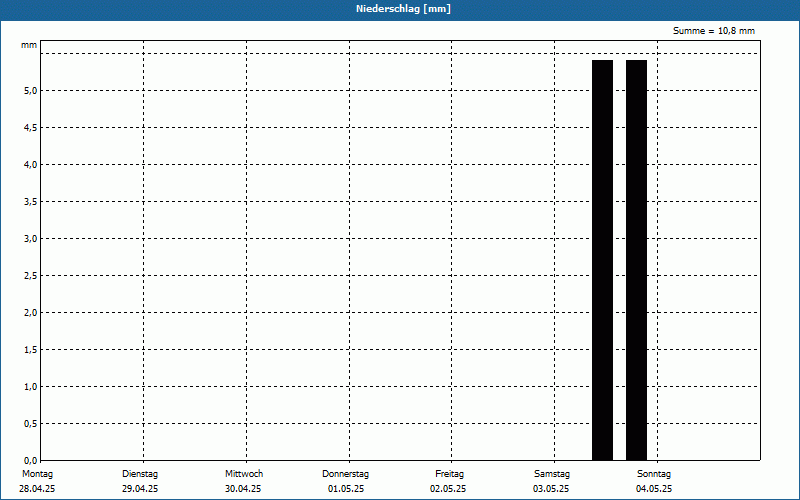Select the Summe = 10,8 mm label
Screen dimensions: 800x500
click(x=714, y=31)
